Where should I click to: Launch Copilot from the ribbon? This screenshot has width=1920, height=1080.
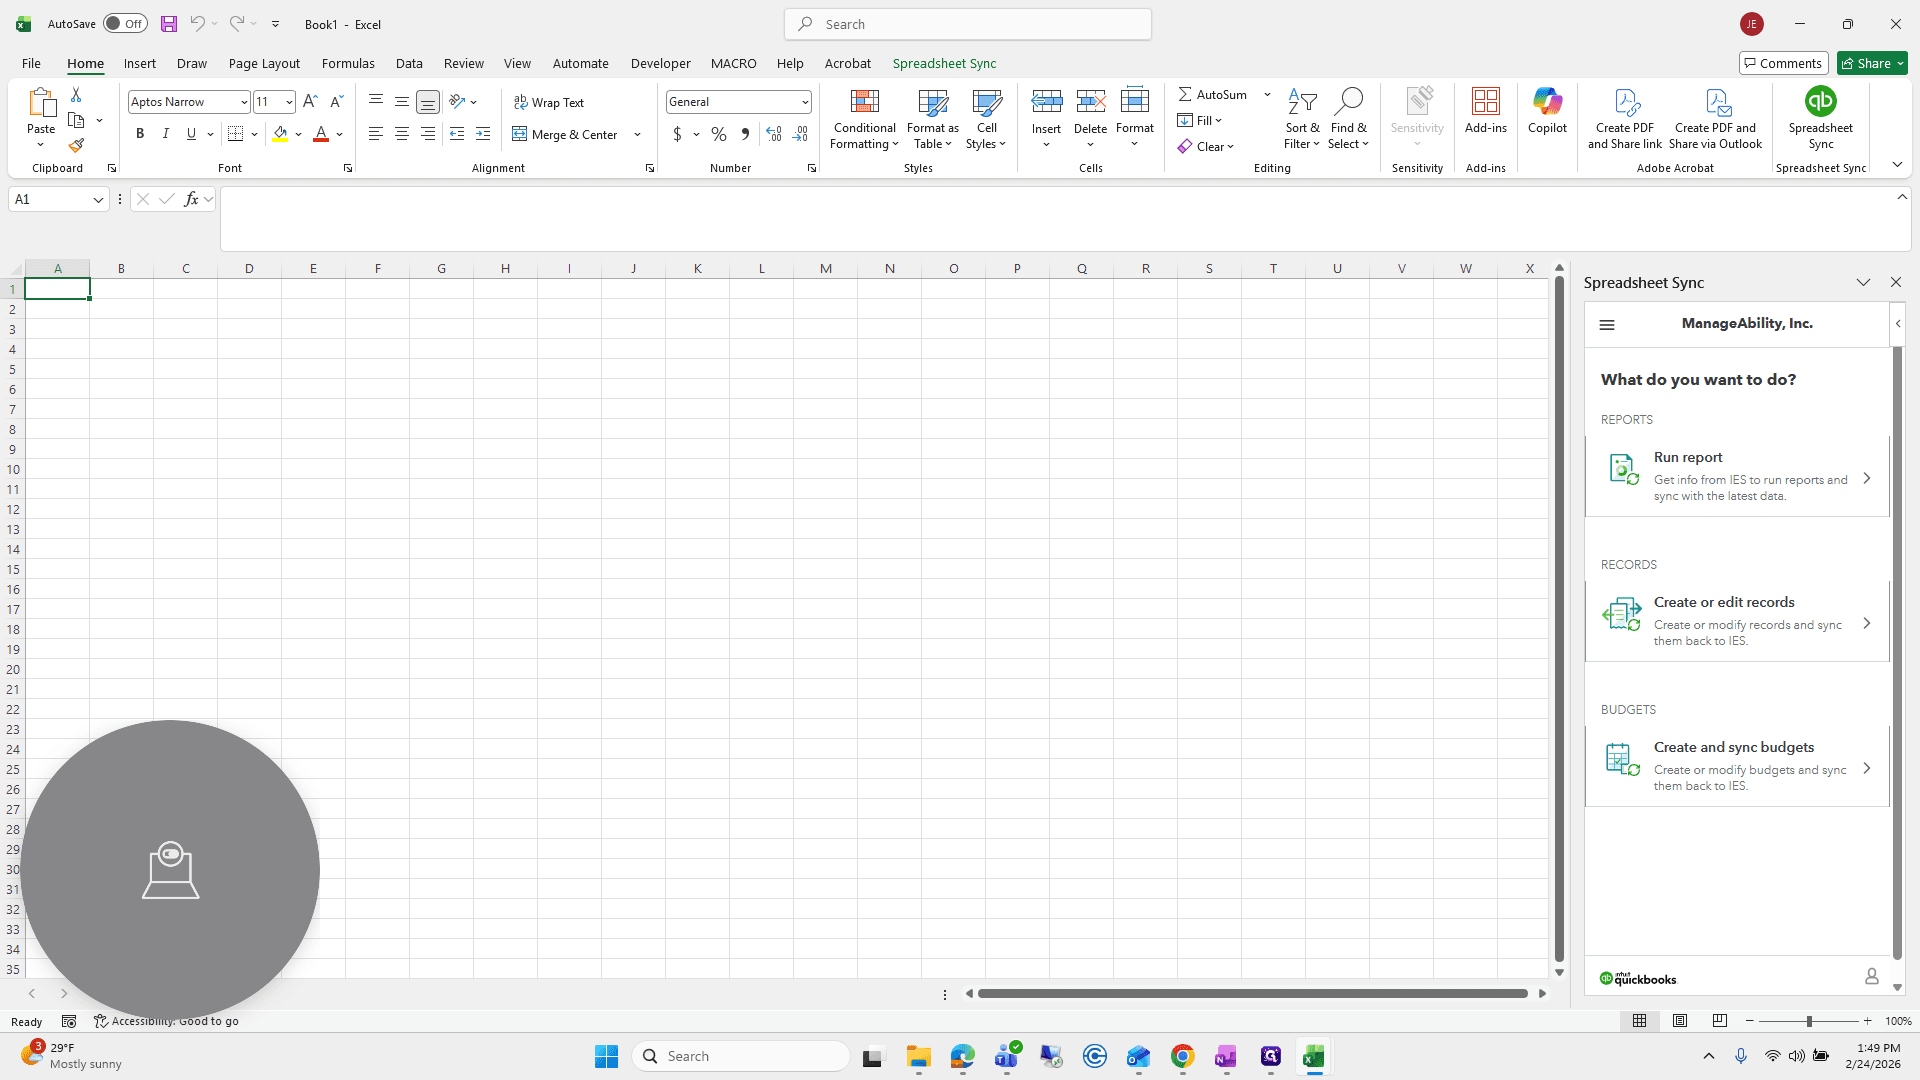click(x=1547, y=111)
